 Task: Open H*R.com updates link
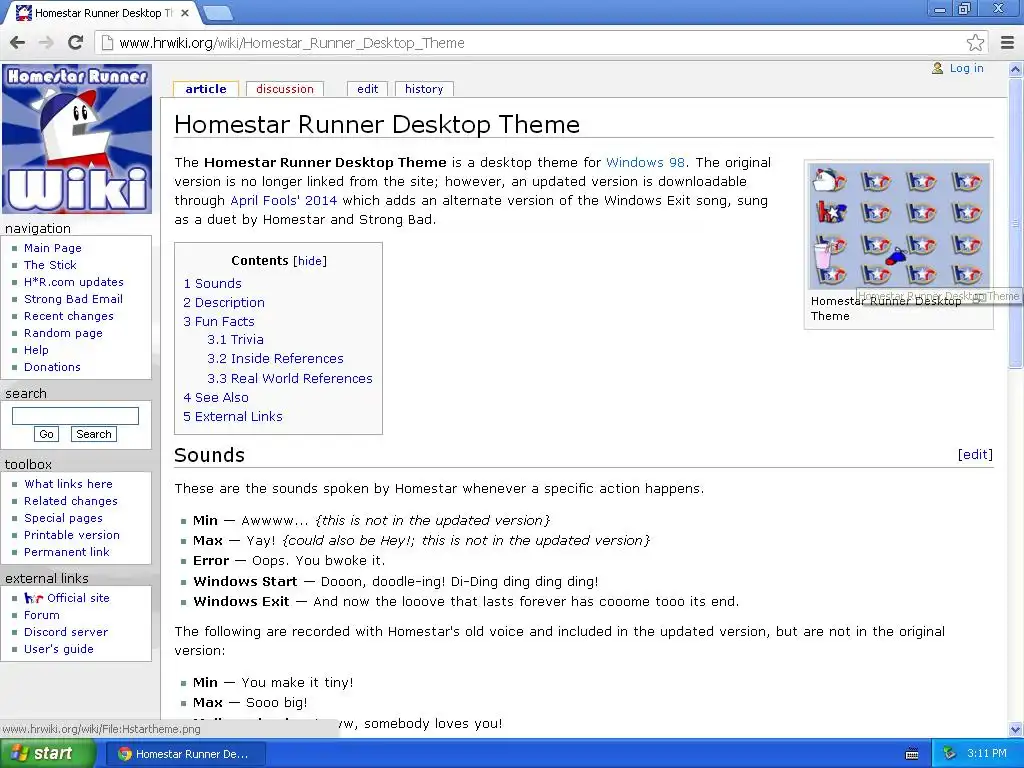74,282
